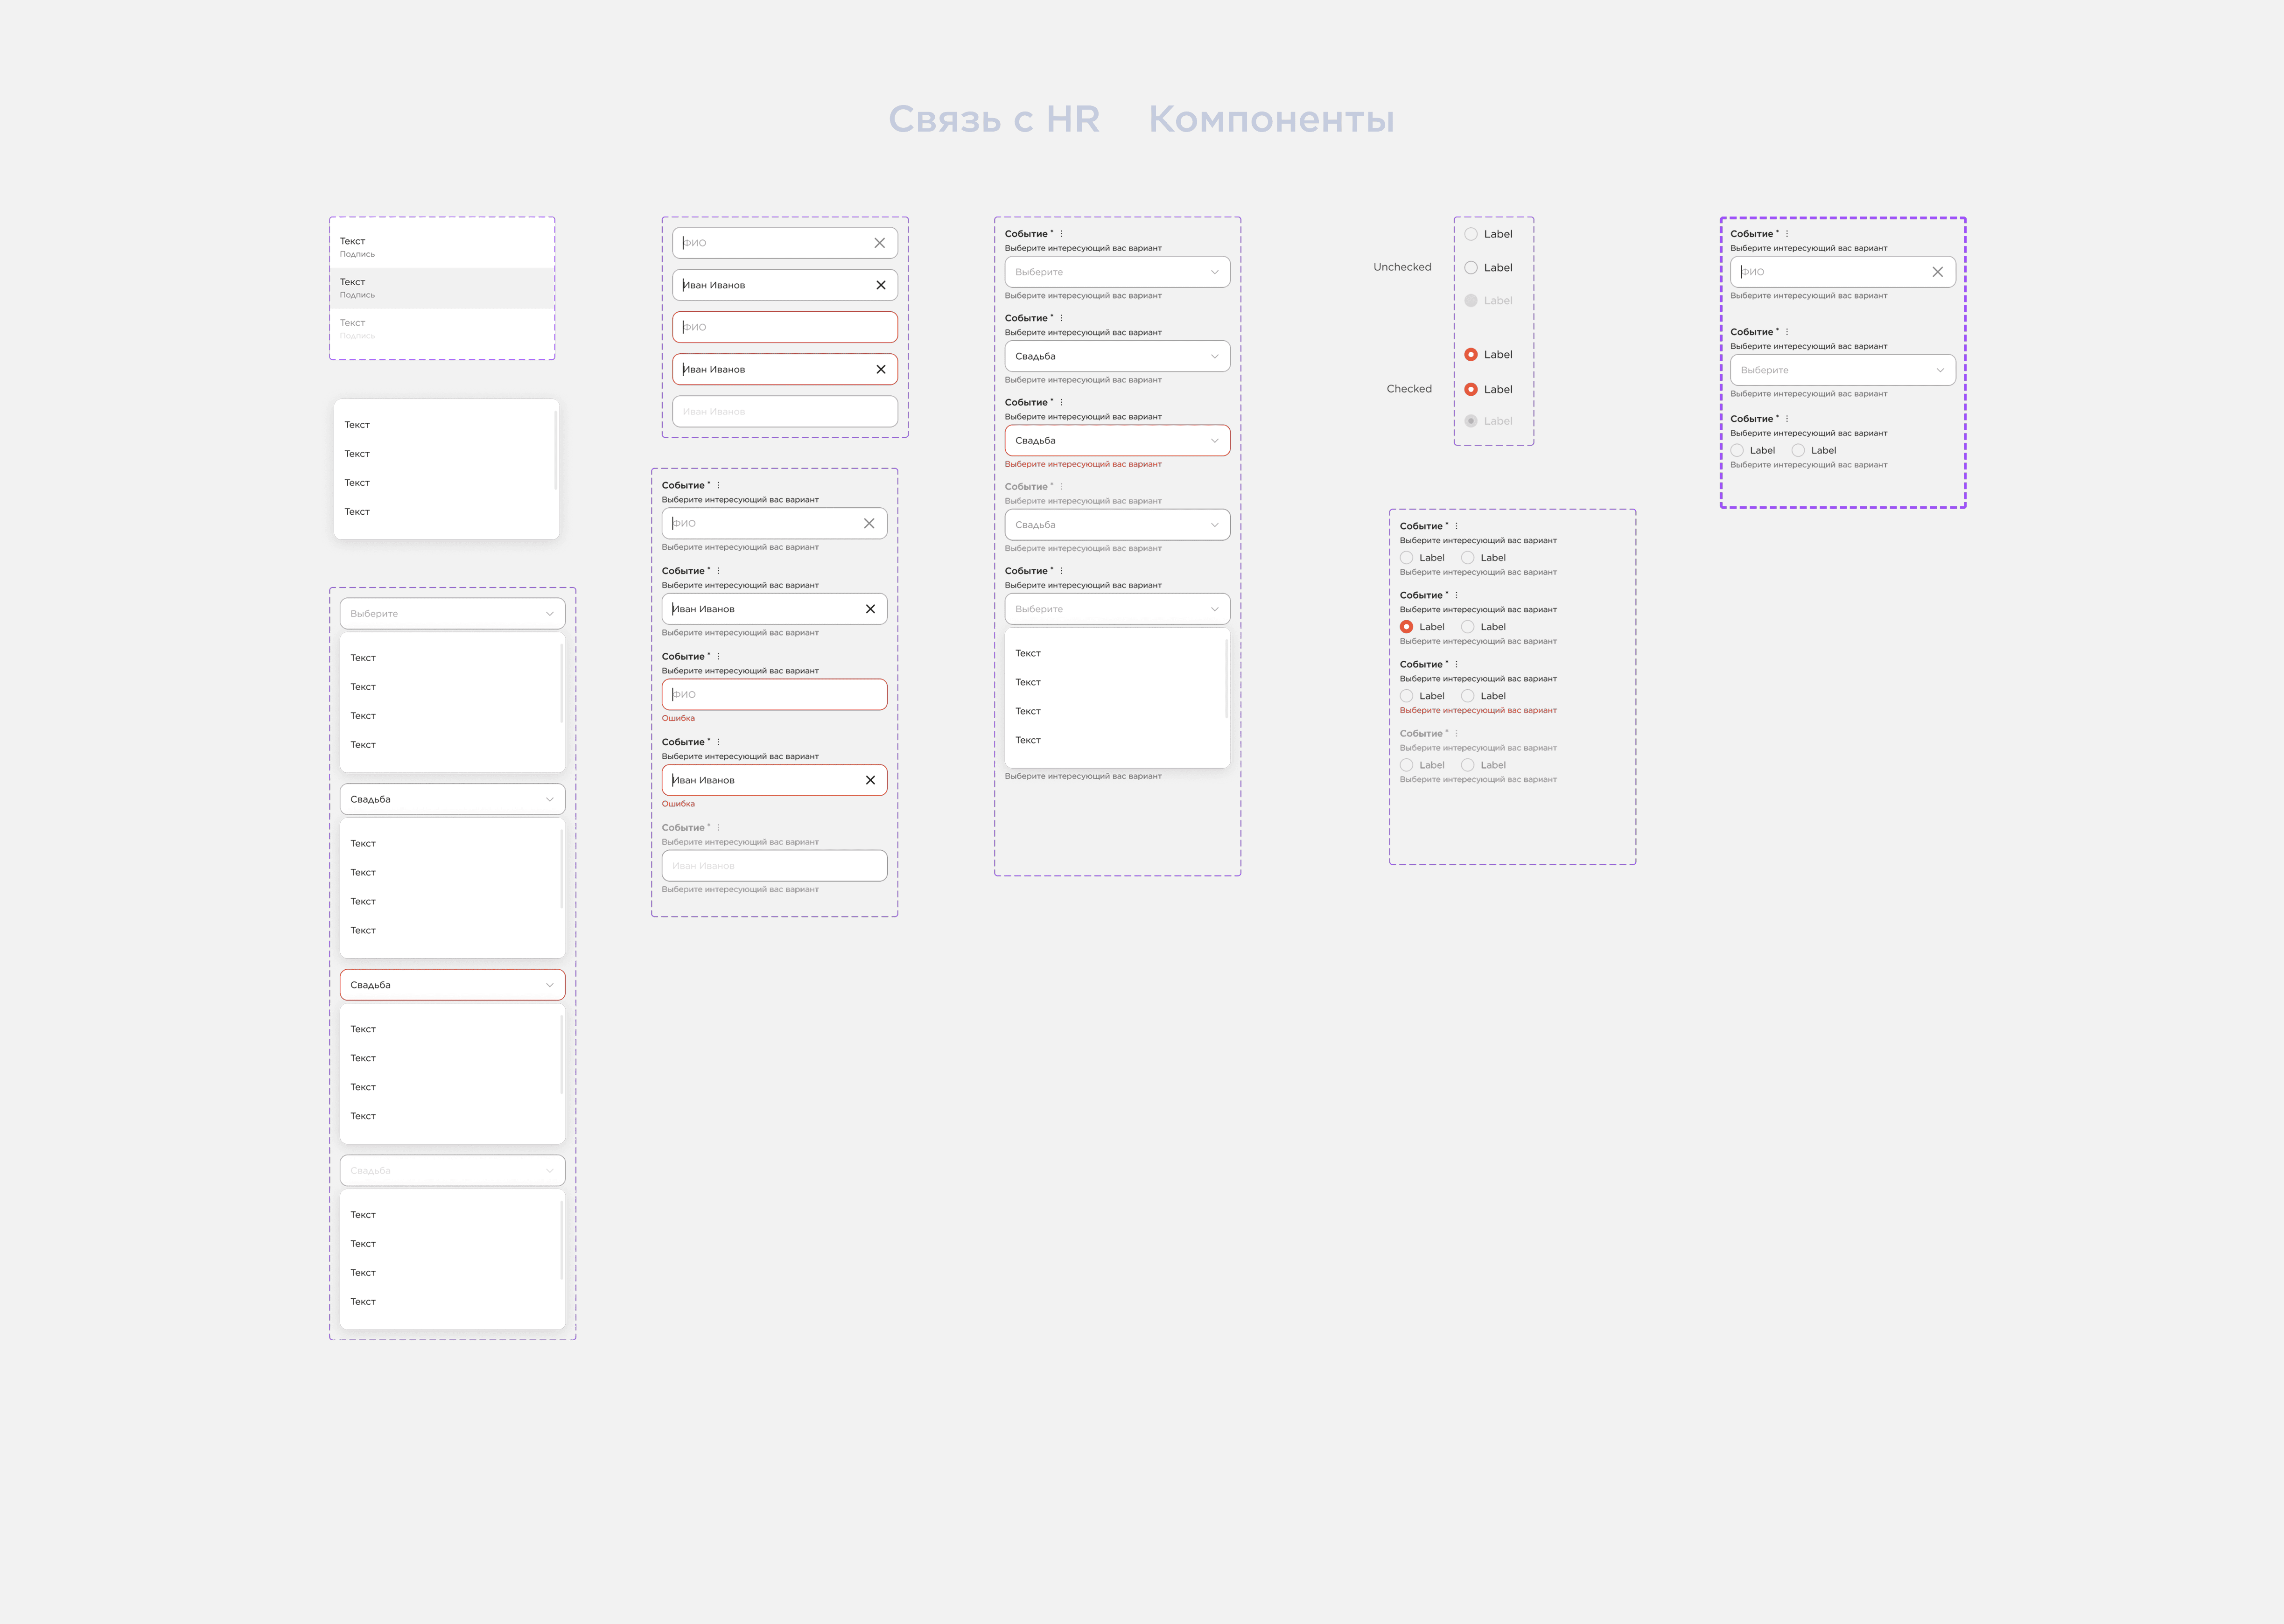Click the Связь с HR heading
Viewport: 2284px width, 1624px height.
993,119
